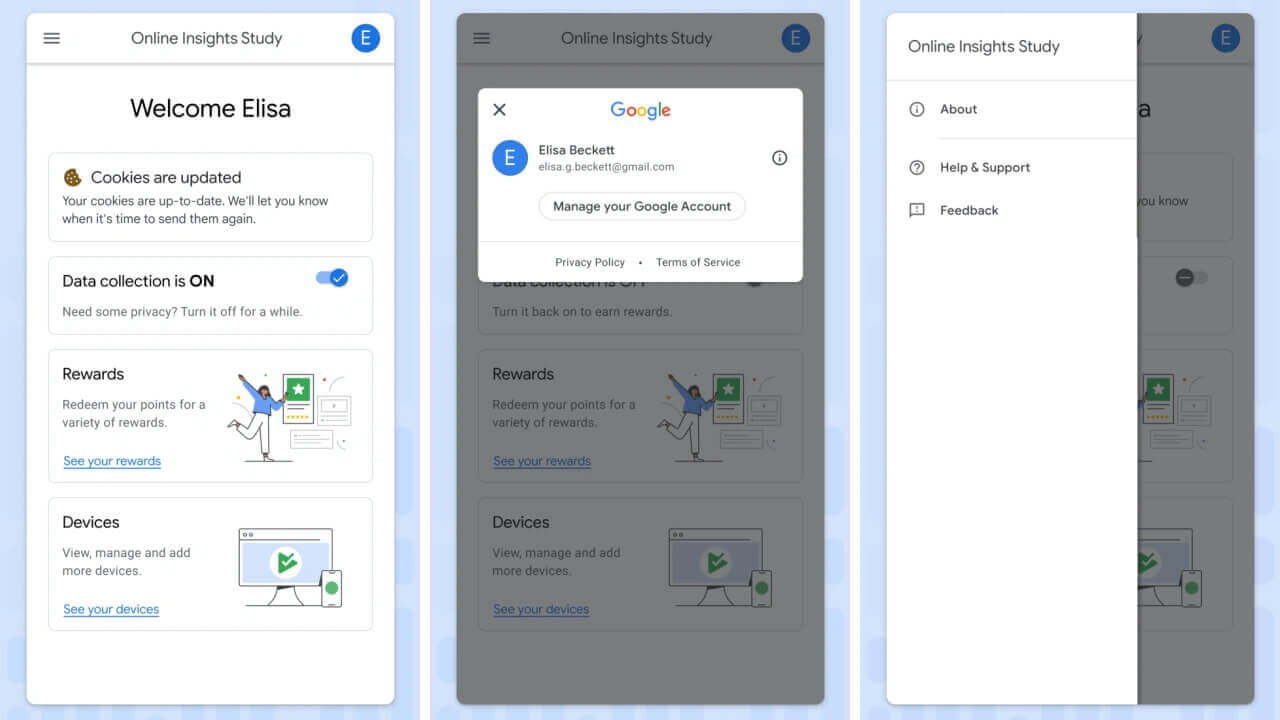Click the Help & Support question mark icon

(x=916, y=168)
